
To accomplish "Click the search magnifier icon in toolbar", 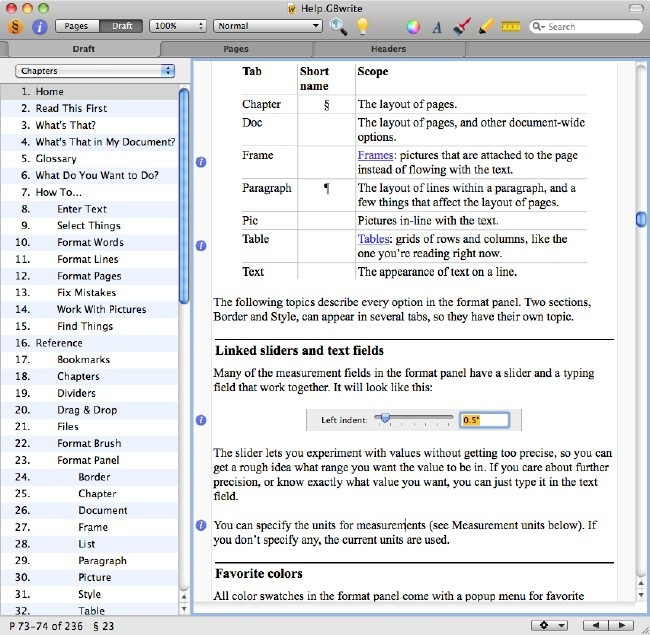I will (538, 27).
